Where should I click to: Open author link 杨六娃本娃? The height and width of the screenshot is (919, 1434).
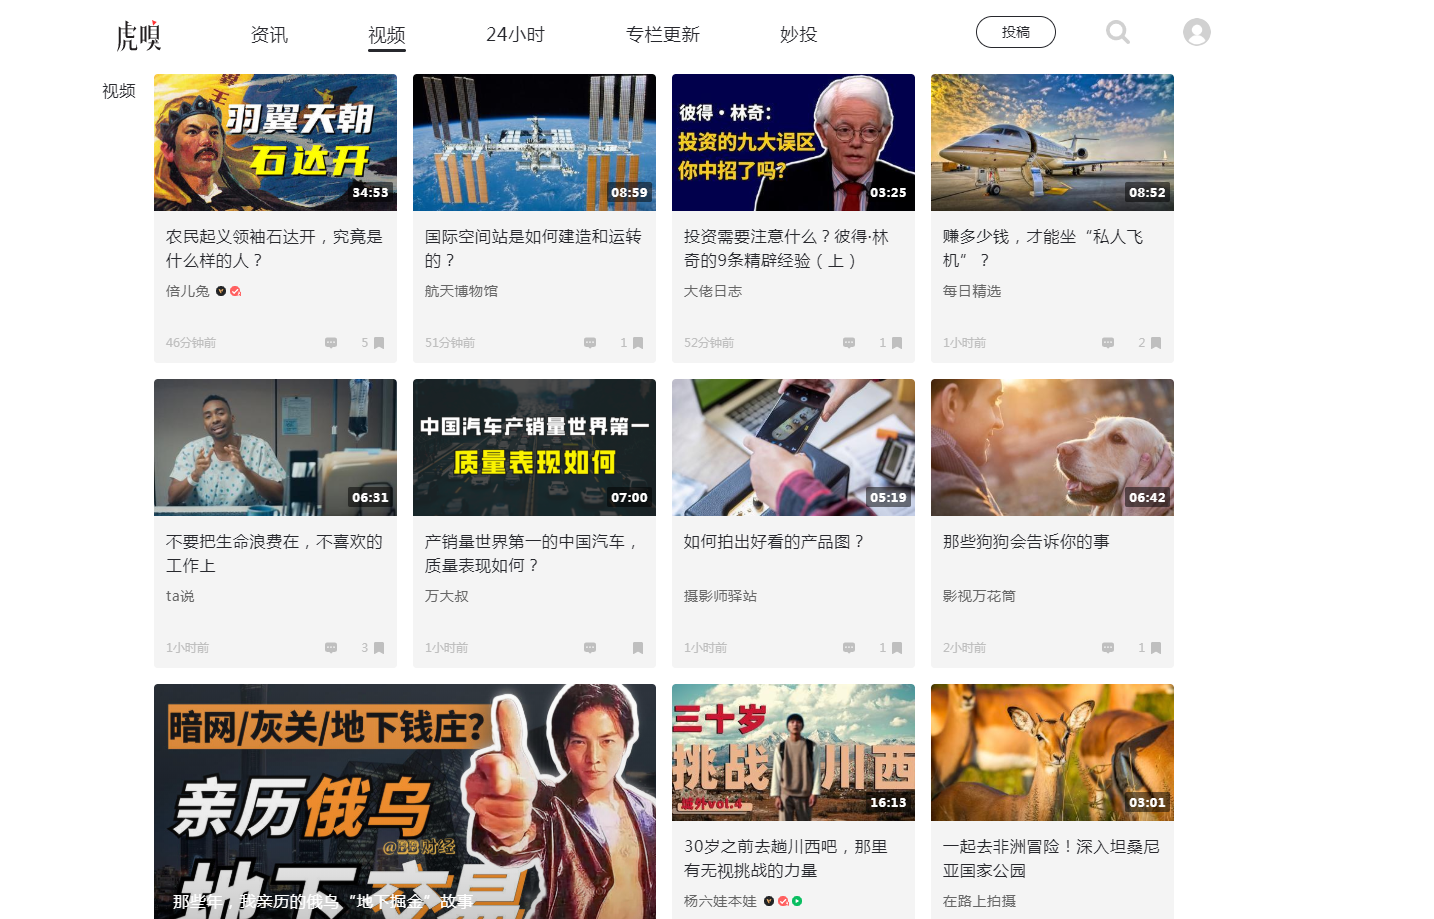pos(720,901)
